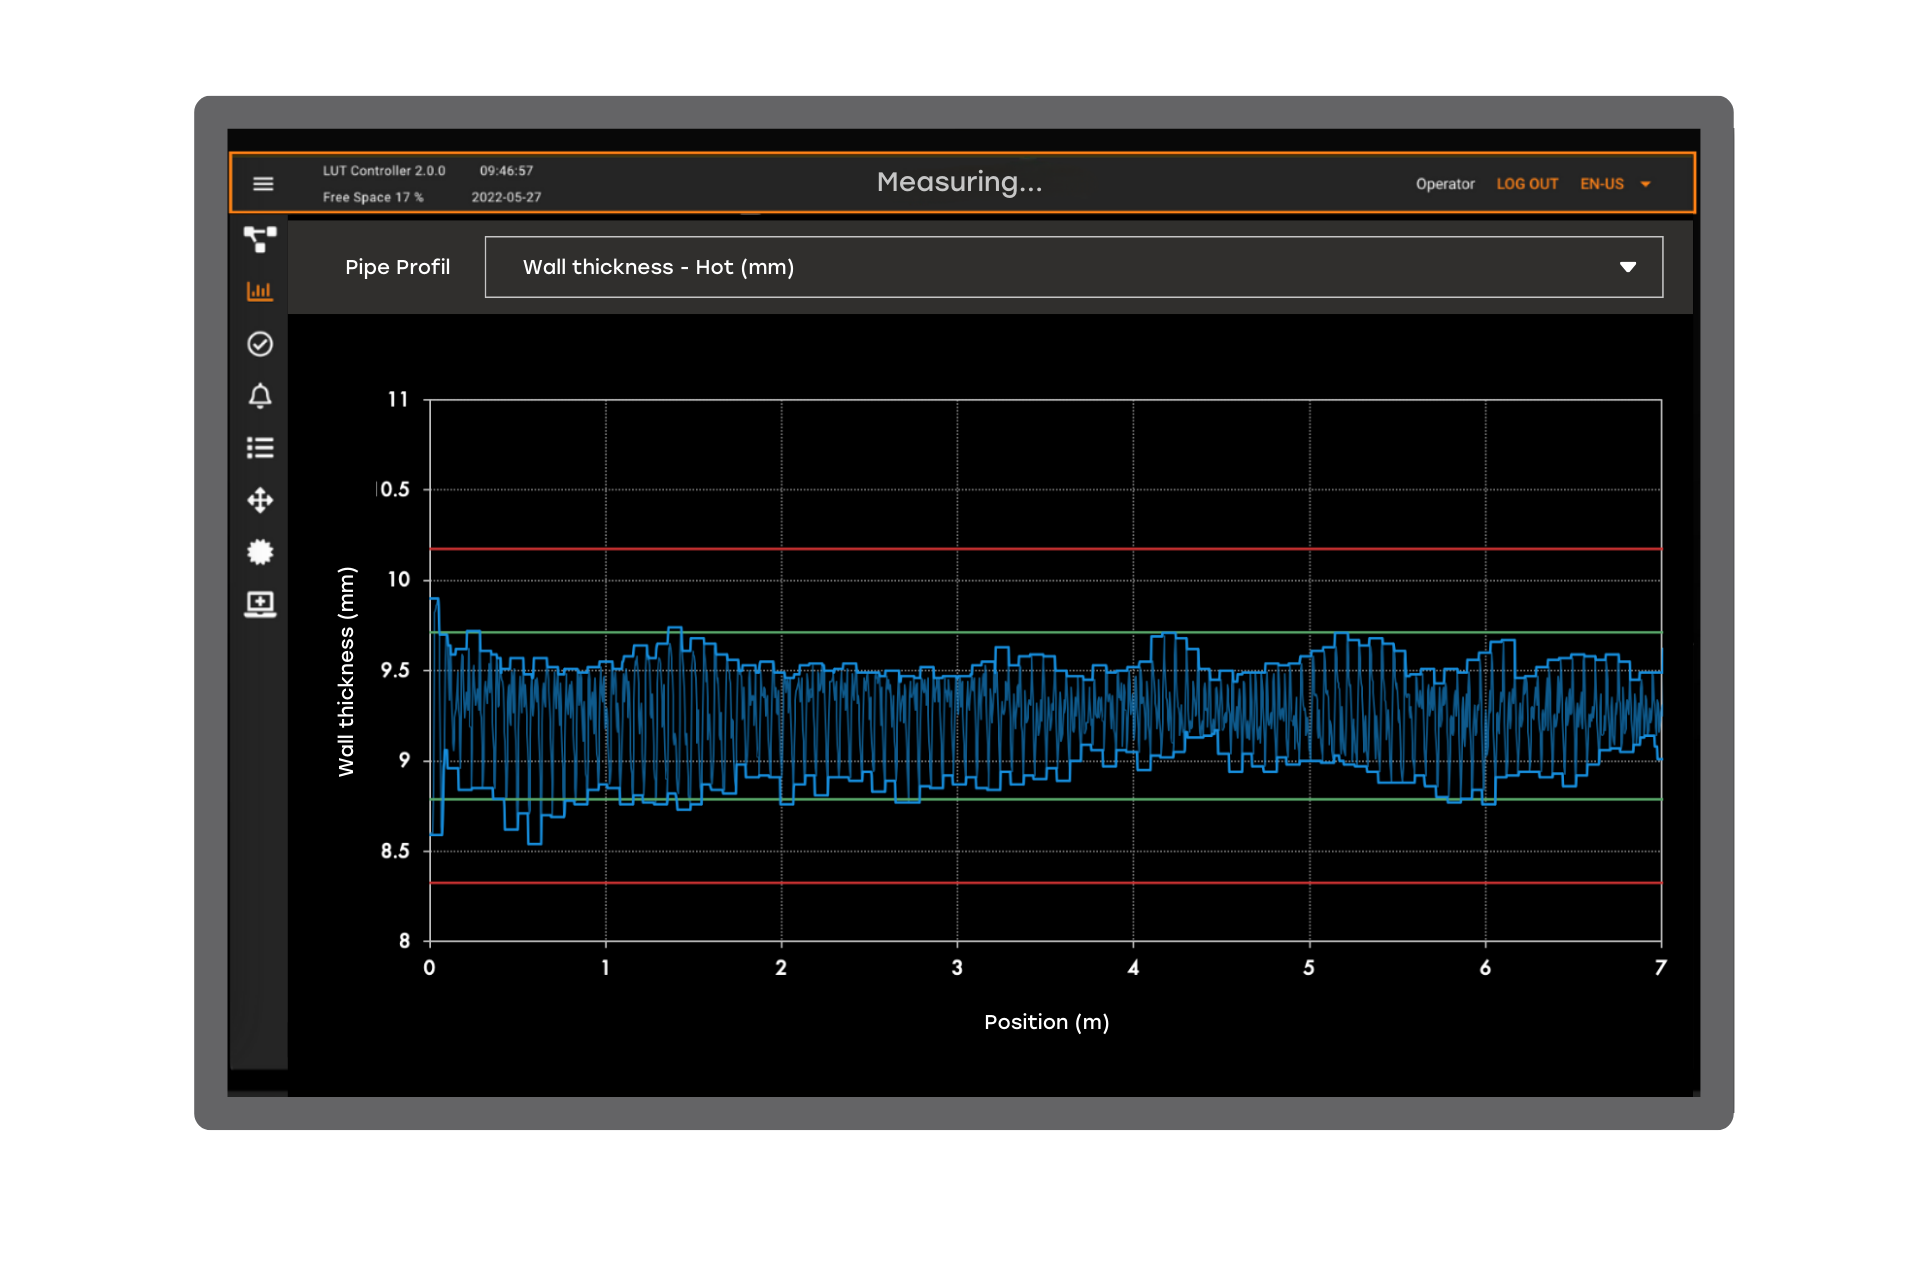Select the bar chart view icon
Image resolution: width=1920 pixels, height=1280 pixels.
point(260,291)
